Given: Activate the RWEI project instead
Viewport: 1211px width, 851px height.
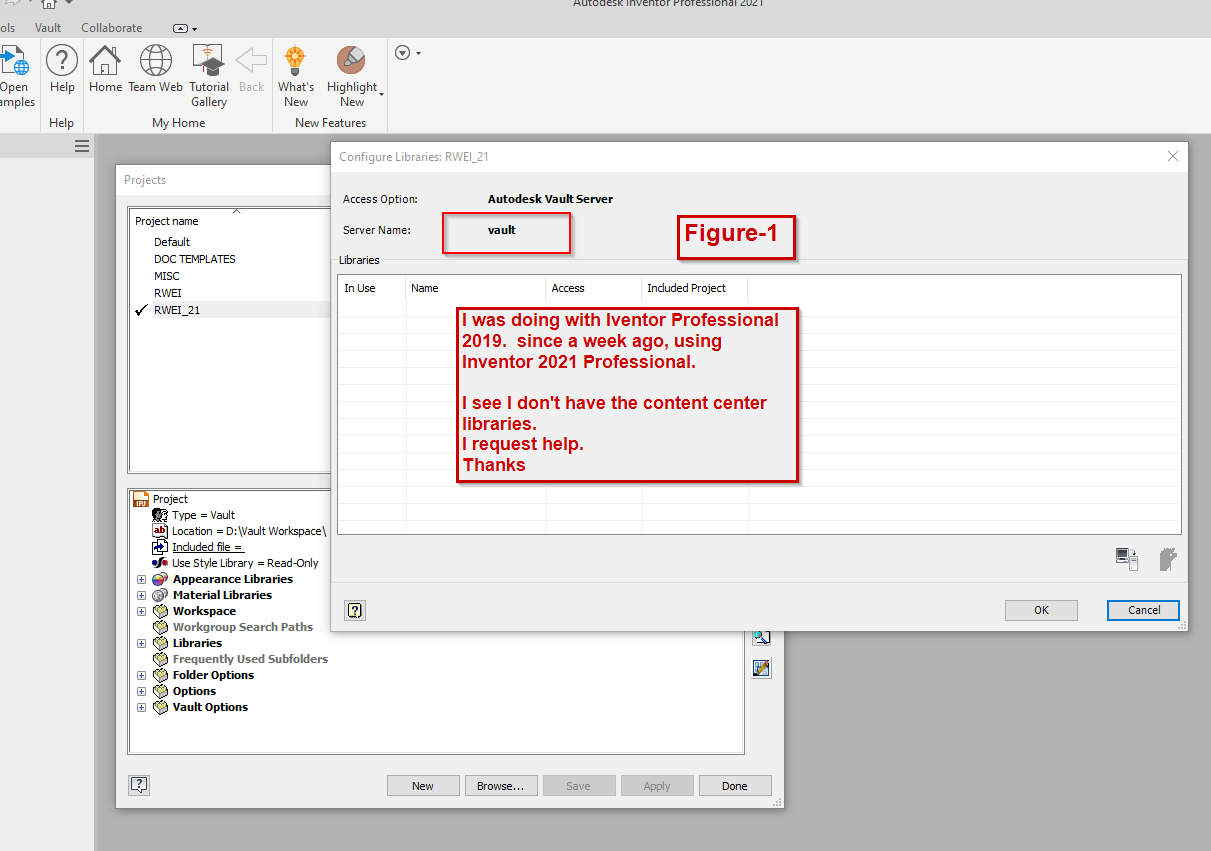Looking at the screenshot, I should click(x=167, y=292).
